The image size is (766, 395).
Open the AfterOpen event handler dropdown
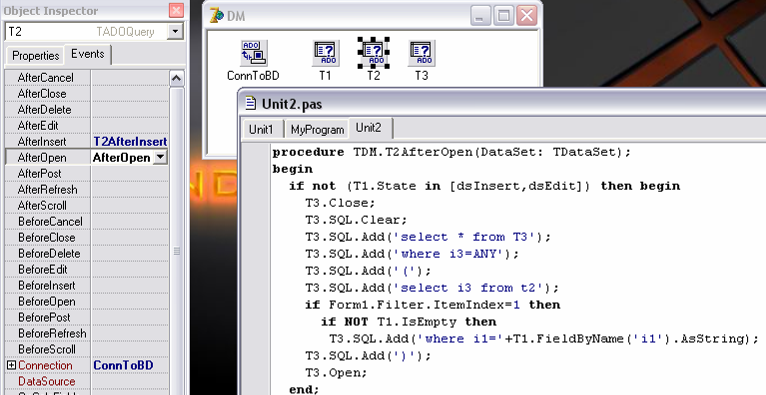[160, 157]
